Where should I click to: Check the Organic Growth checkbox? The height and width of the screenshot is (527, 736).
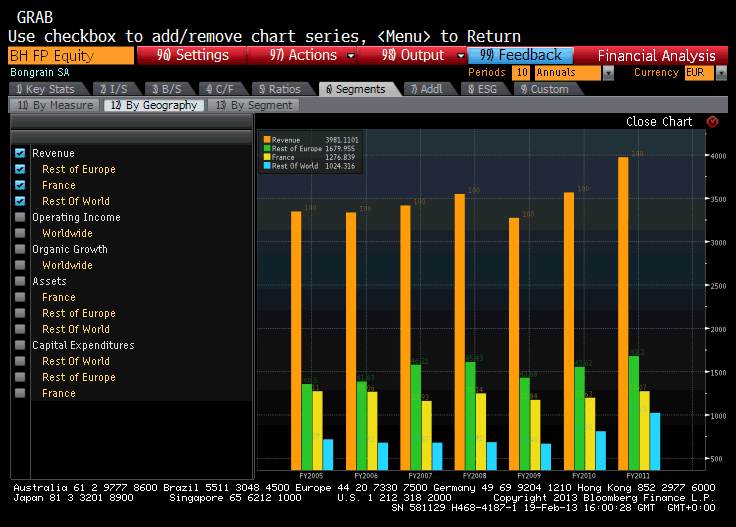tap(20, 249)
